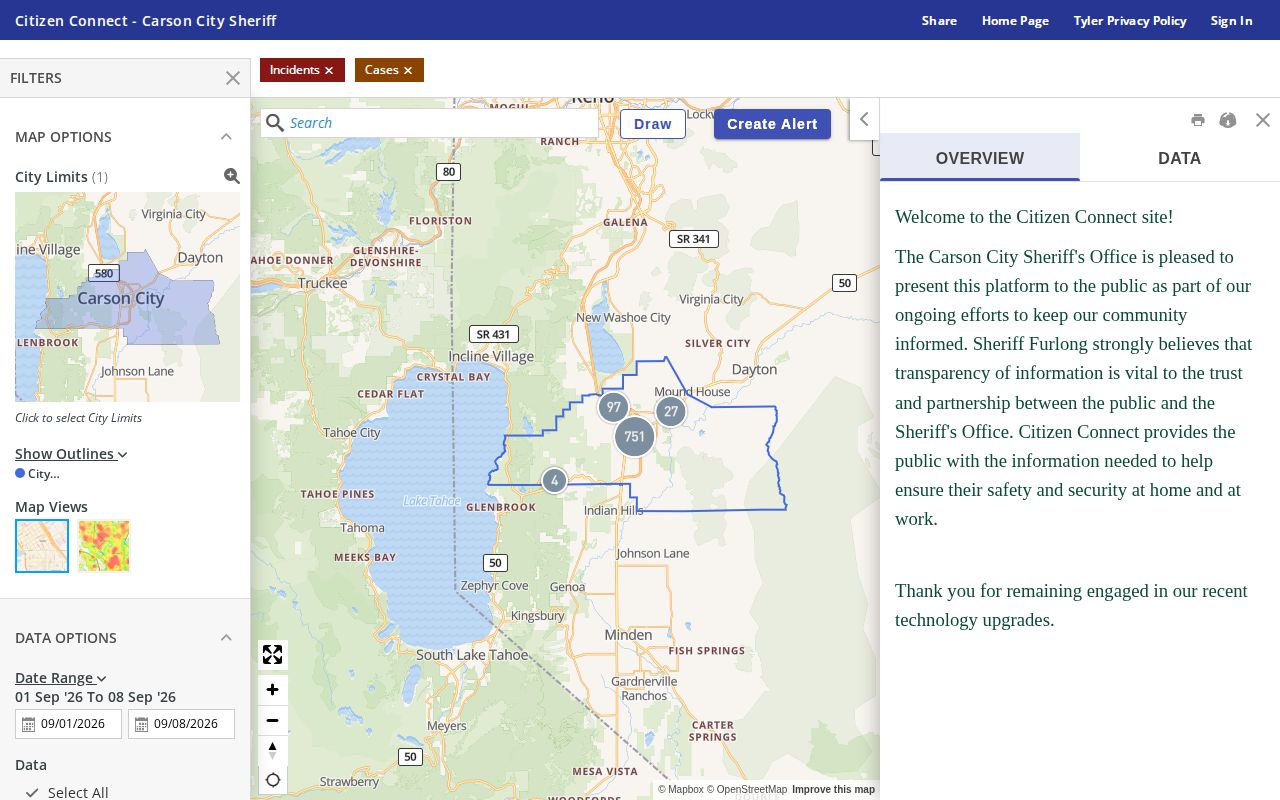The image size is (1280, 800).
Task: Collapse the side panel with arrow
Action: tap(864, 120)
